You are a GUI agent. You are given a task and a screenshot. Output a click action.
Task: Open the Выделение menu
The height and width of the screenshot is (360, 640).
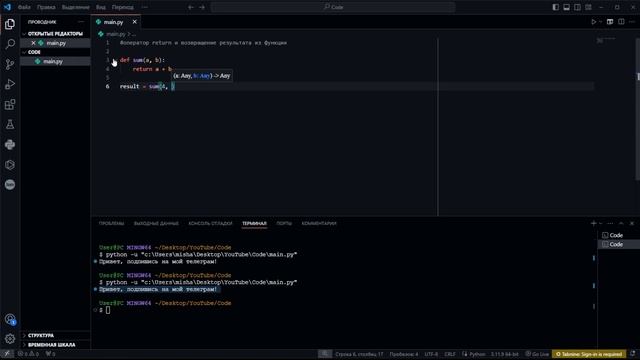(76, 7)
